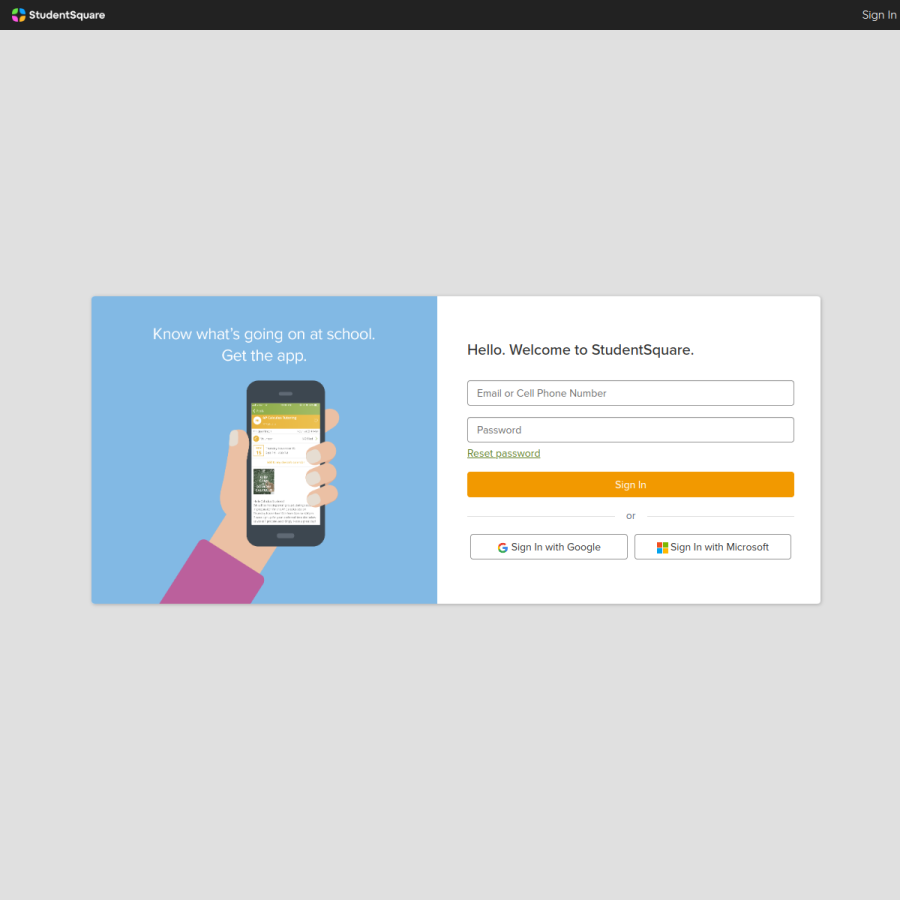
Task: Click the StudentSquare brand name text
Action: pyautogui.click(x=67, y=15)
